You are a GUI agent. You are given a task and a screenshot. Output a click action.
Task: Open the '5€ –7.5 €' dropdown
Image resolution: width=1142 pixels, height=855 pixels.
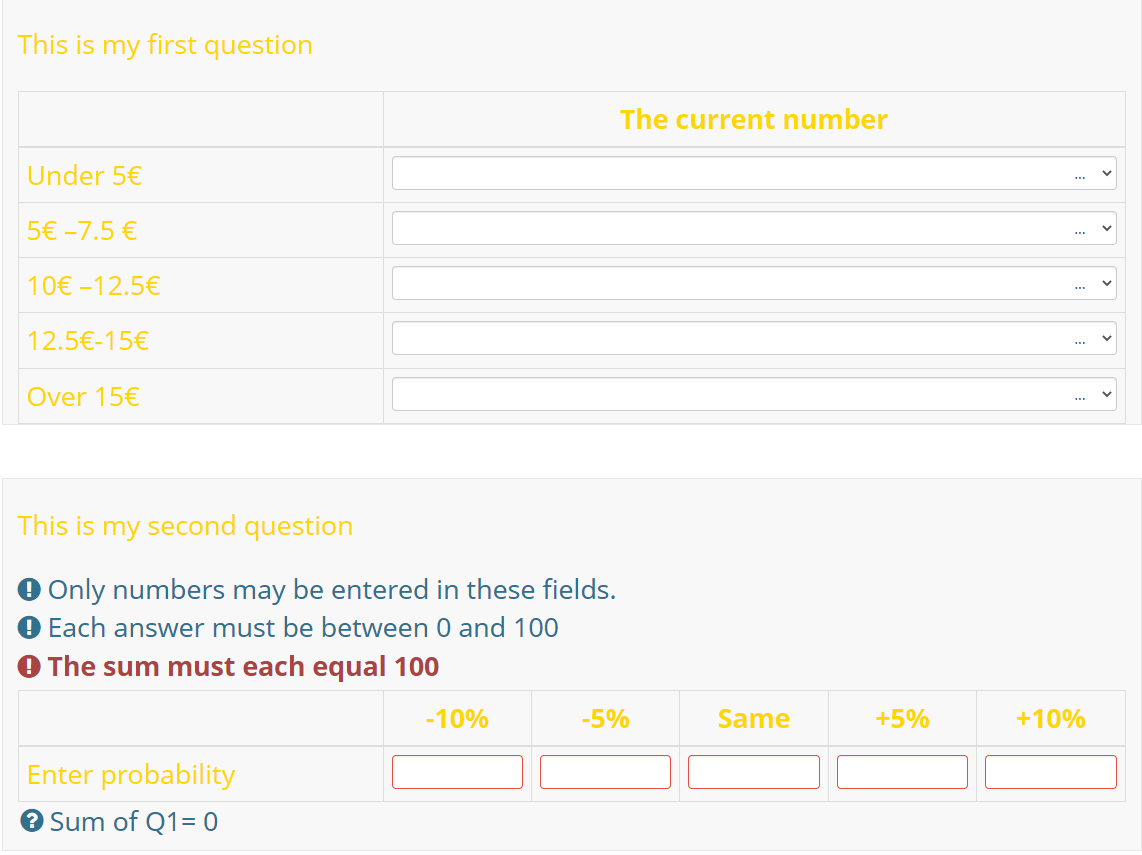point(754,229)
